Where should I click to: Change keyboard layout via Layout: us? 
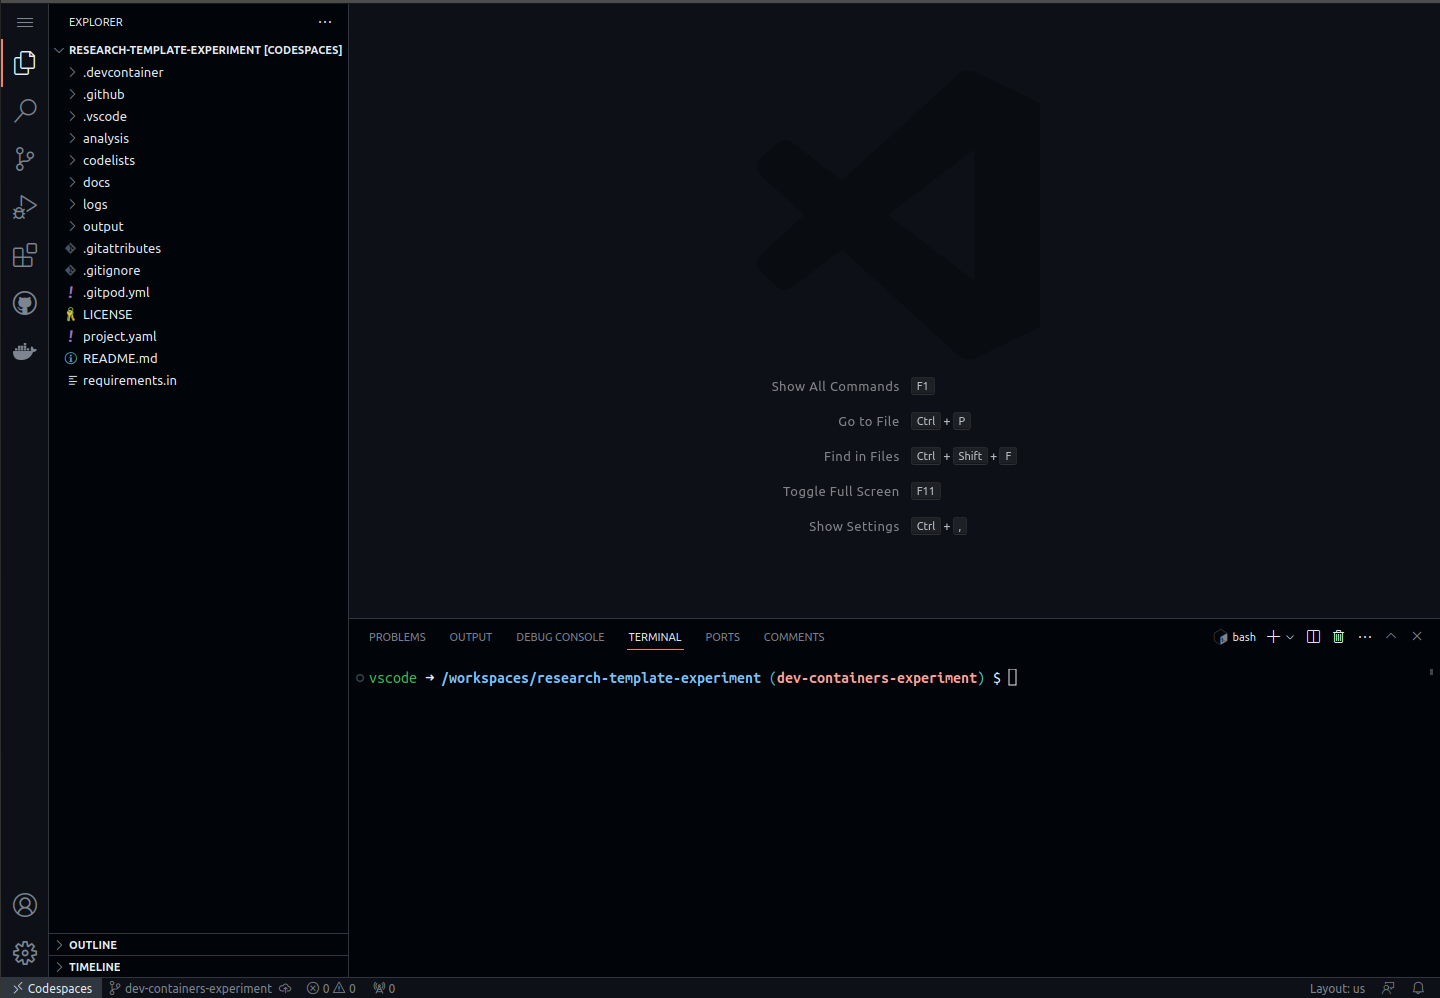pos(1337,988)
